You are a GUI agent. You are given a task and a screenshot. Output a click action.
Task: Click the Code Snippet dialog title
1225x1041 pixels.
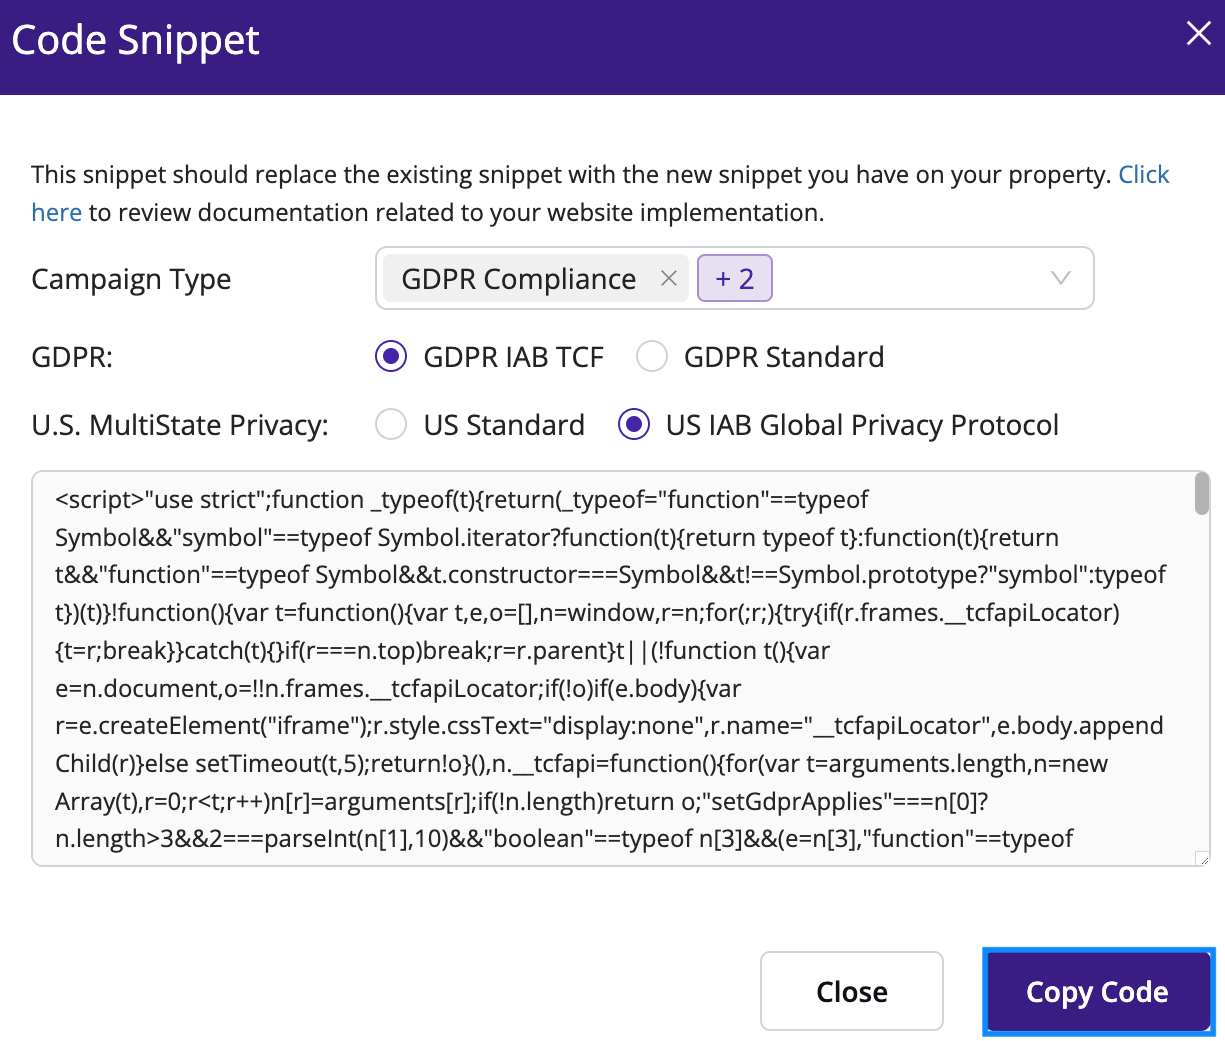(x=136, y=40)
